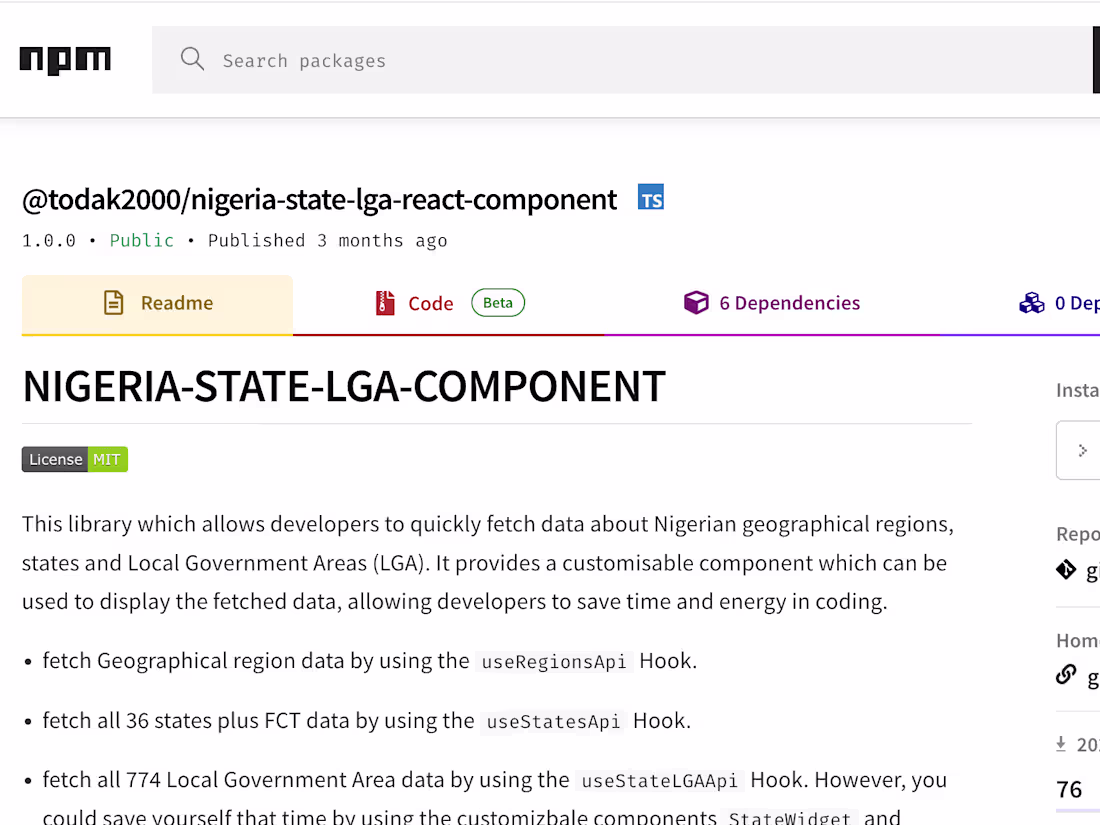The width and height of the screenshot is (1100, 825).
Task: Click the License MIT badge
Action: click(x=74, y=459)
